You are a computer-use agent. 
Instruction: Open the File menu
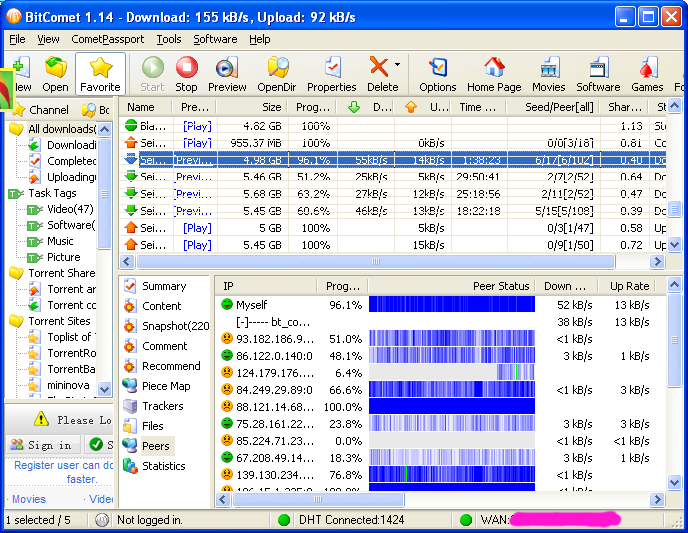coord(17,39)
